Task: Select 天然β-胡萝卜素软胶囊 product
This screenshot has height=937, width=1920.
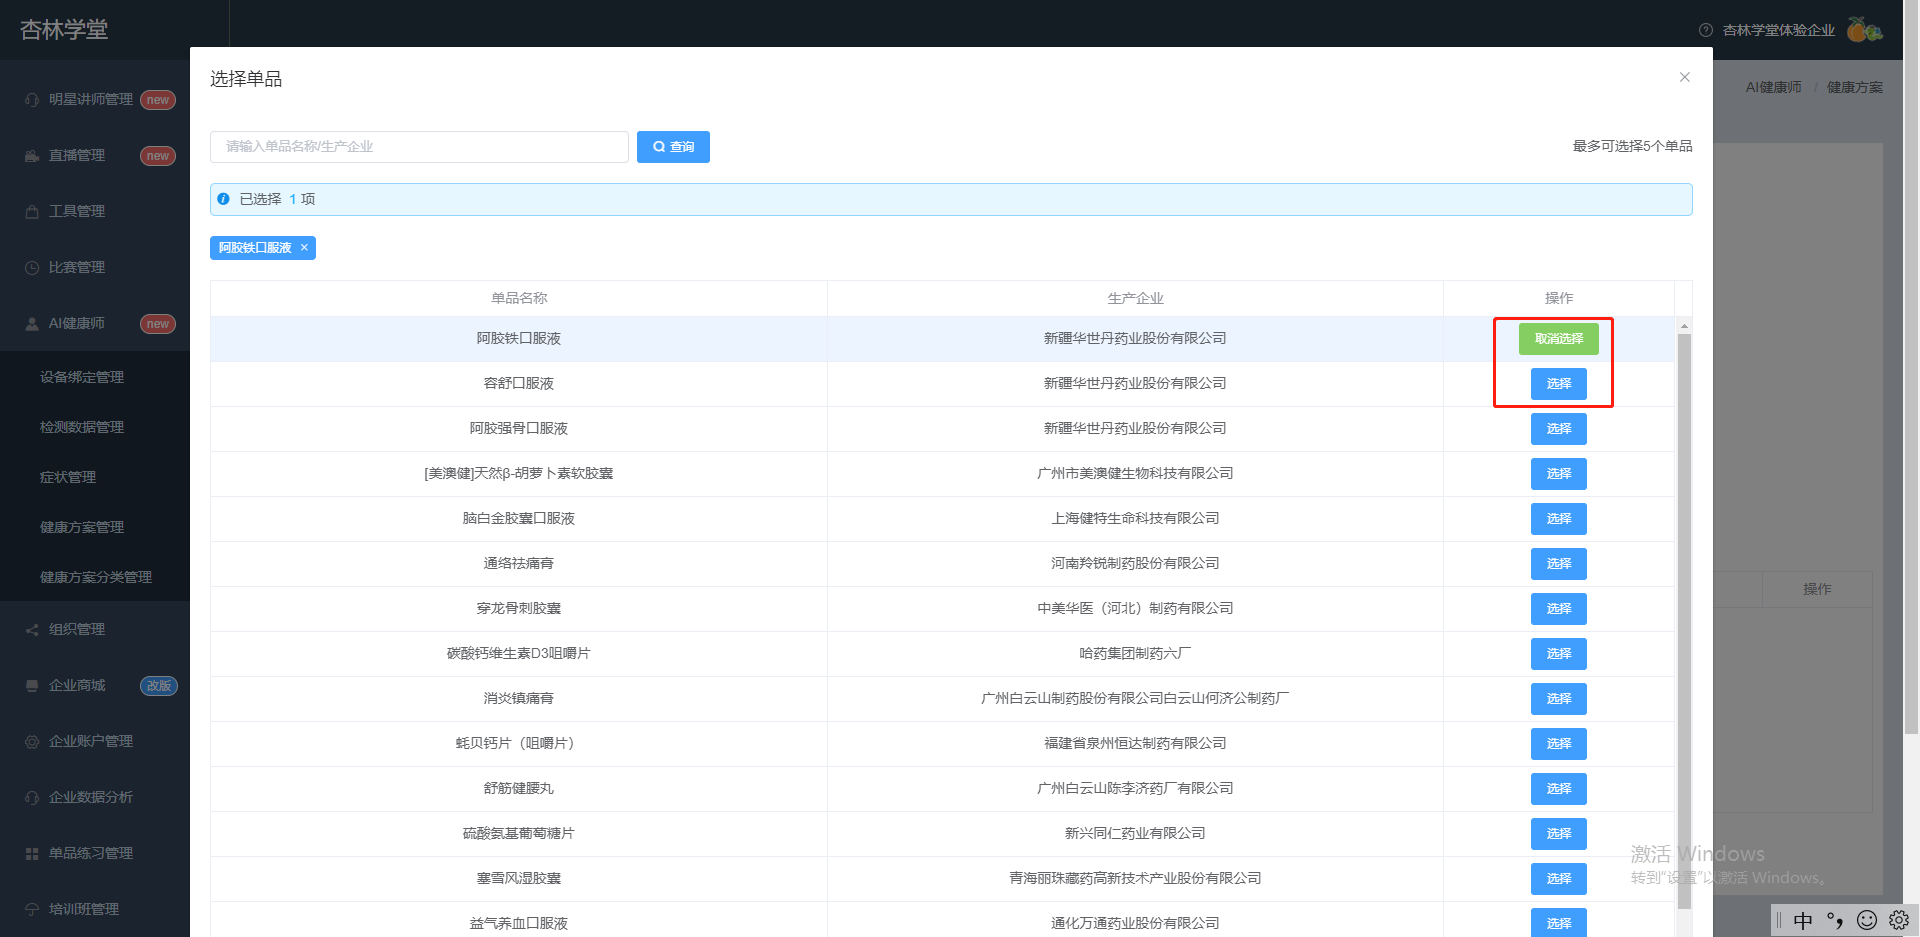Action: tap(1558, 474)
